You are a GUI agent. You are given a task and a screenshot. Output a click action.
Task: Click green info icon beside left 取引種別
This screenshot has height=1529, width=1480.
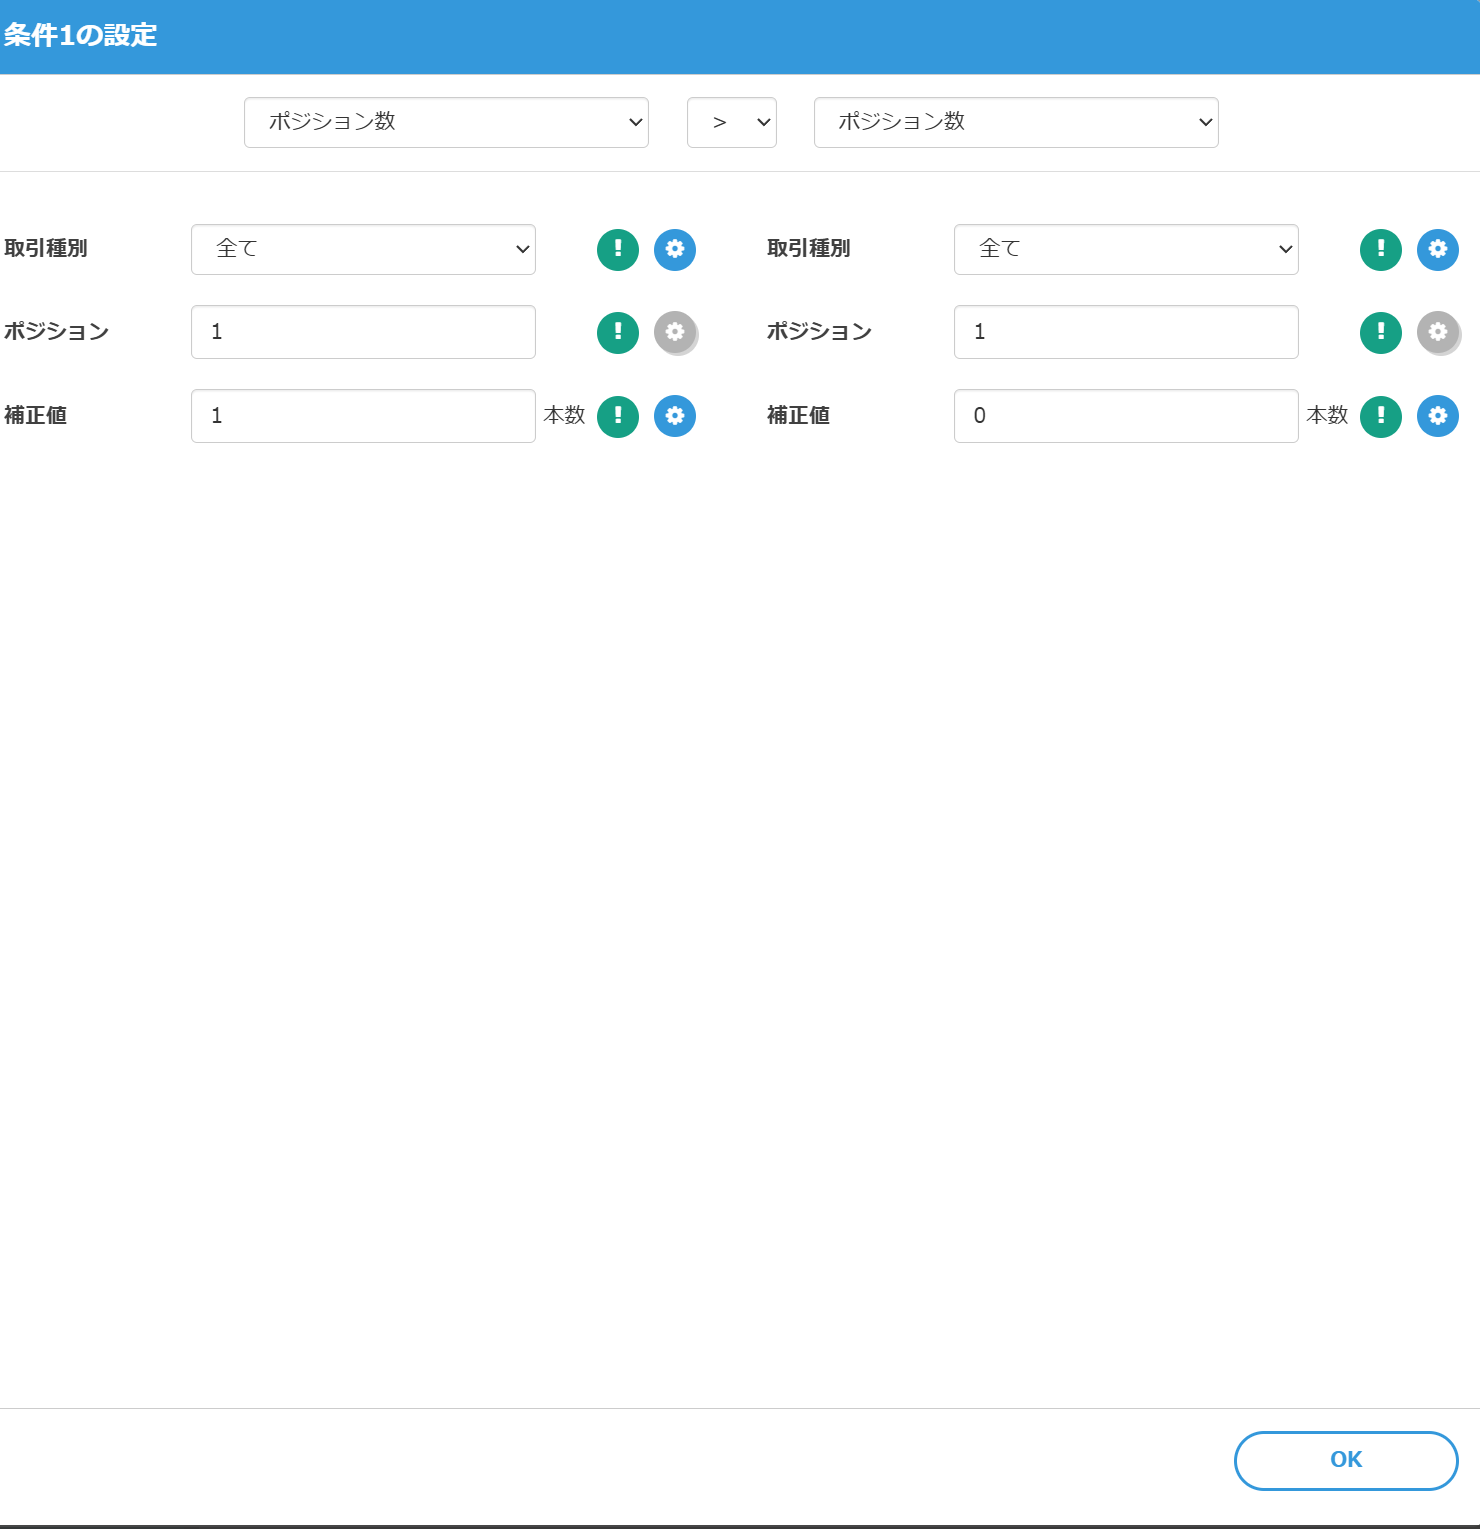pos(618,249)
